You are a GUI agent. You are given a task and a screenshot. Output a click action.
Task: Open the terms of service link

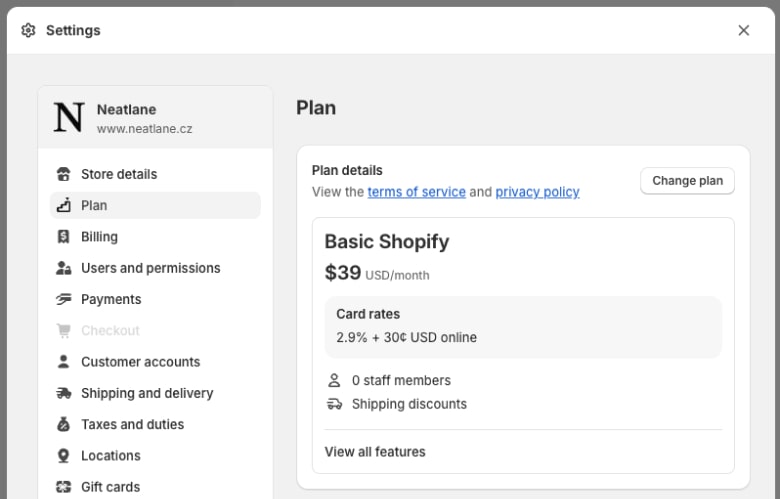click(416, 192)
